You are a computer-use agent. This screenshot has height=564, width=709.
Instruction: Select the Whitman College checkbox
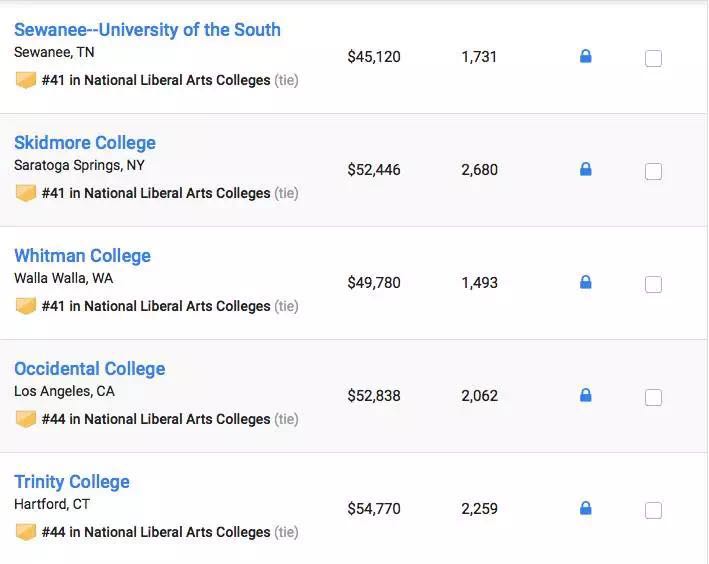point(653,285)
